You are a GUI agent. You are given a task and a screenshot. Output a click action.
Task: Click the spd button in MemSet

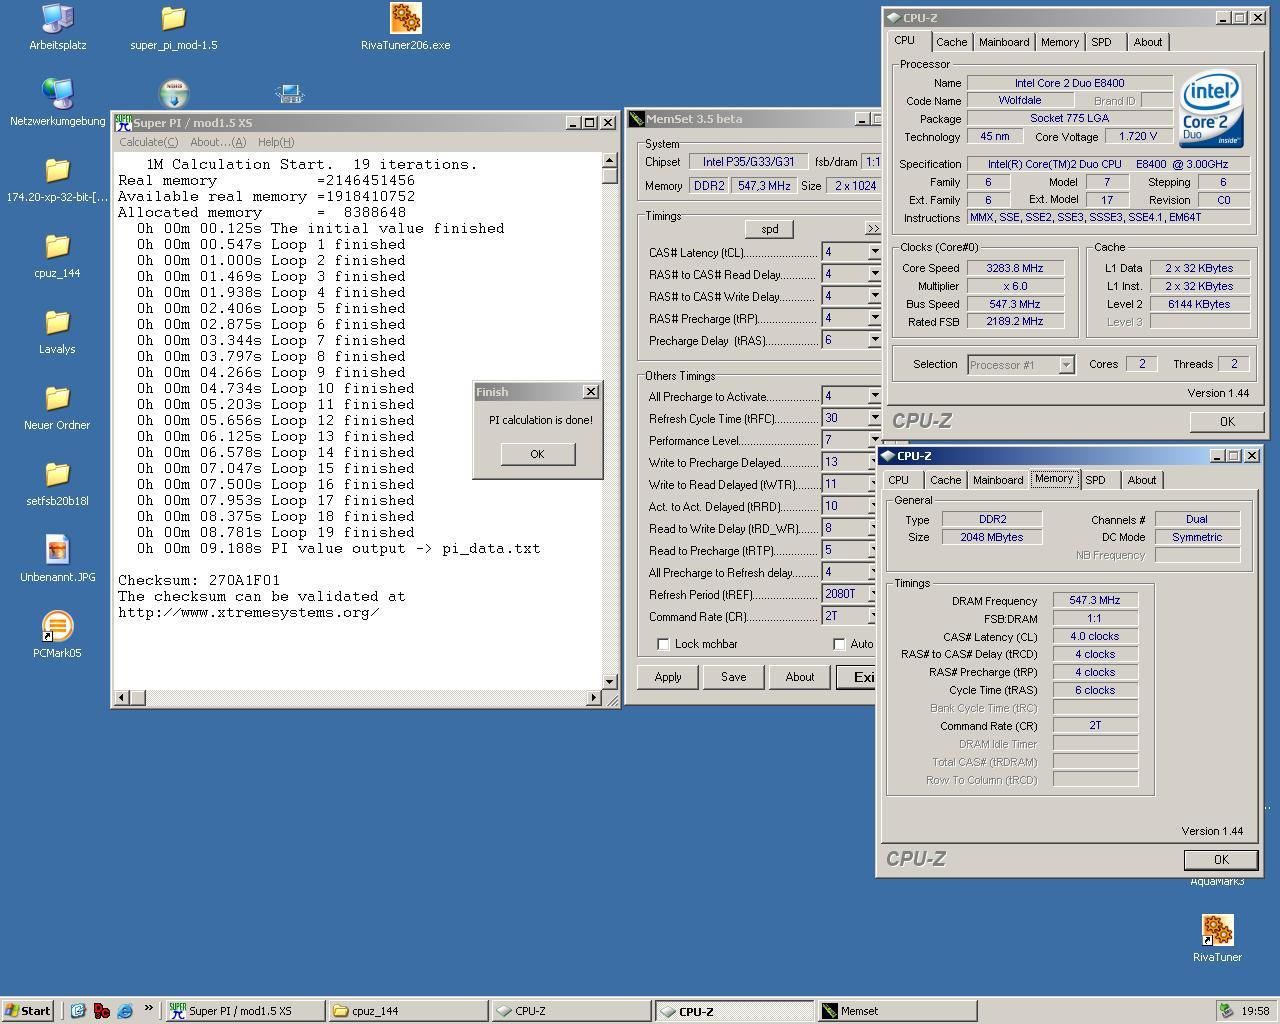[x=769, y=229]
